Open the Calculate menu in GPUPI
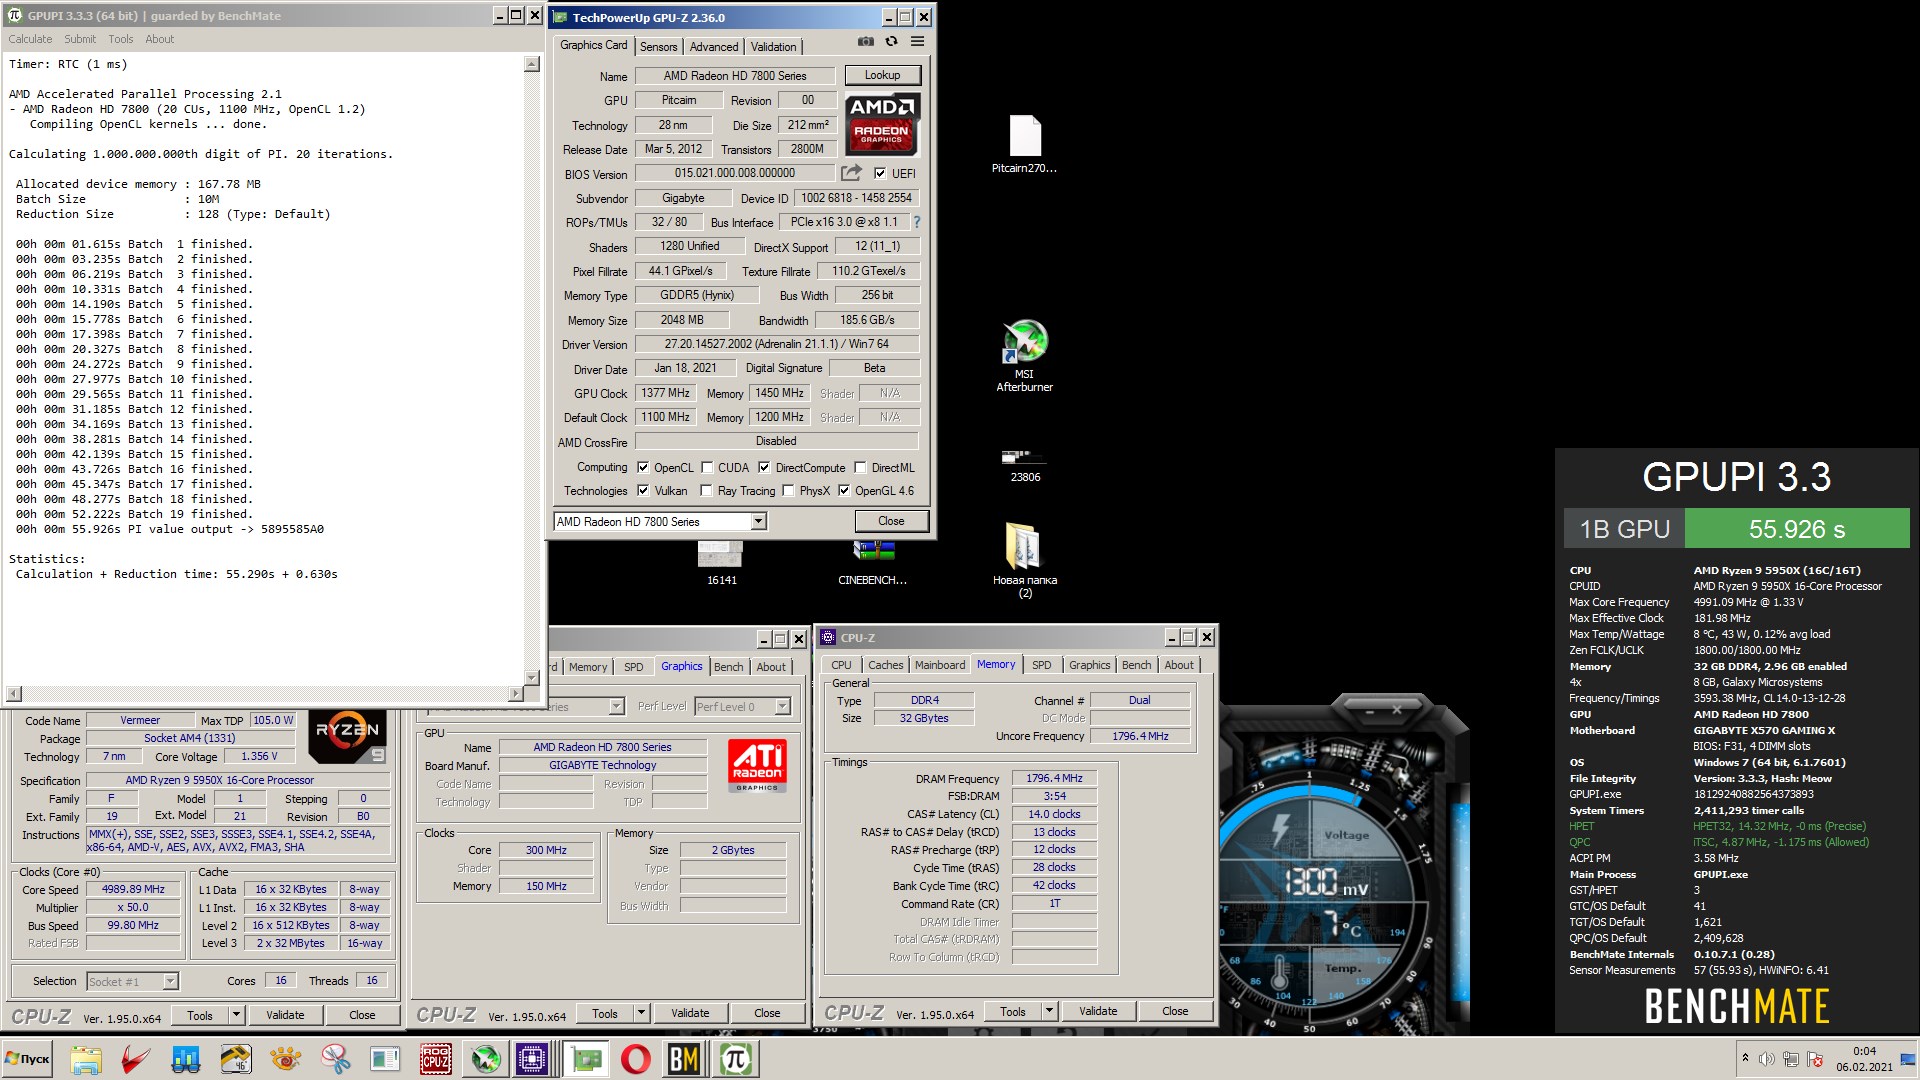 coord(30,39)
